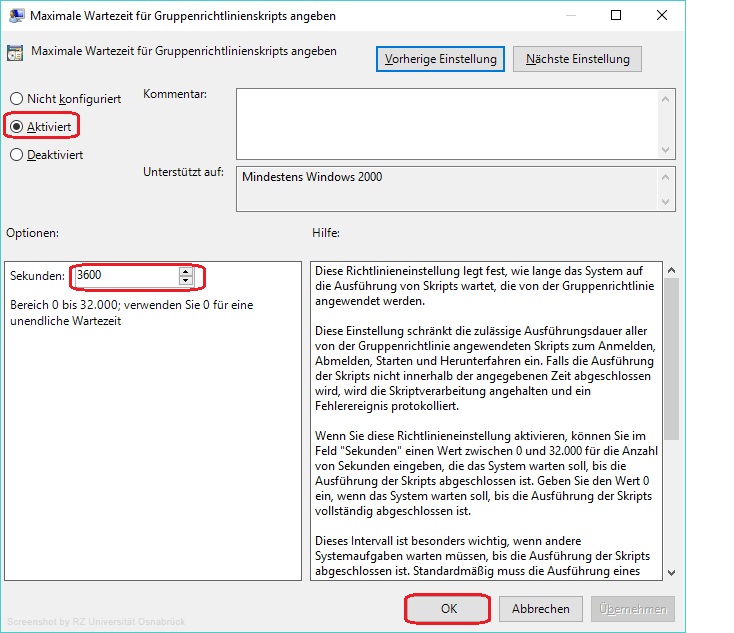This screenshot has height=633, width=734.
Task: Click the Kommentar box scroll-up arrow
Action: tap(667, 98)
